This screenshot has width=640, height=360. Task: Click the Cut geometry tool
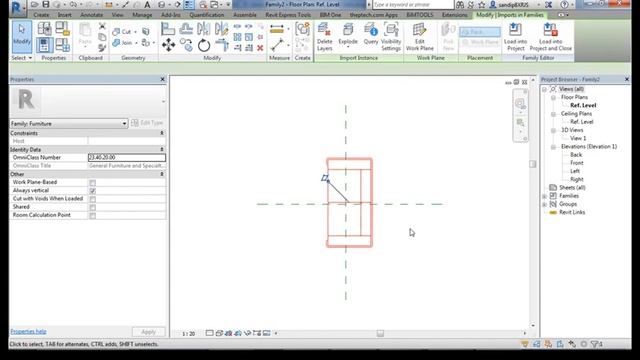pyautogui.click(x=122, y=31)
